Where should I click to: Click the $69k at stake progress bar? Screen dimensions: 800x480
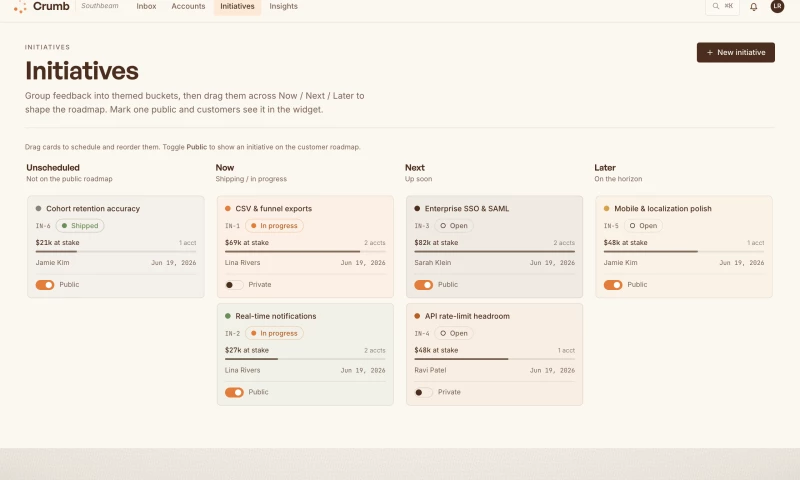[305, 251]
